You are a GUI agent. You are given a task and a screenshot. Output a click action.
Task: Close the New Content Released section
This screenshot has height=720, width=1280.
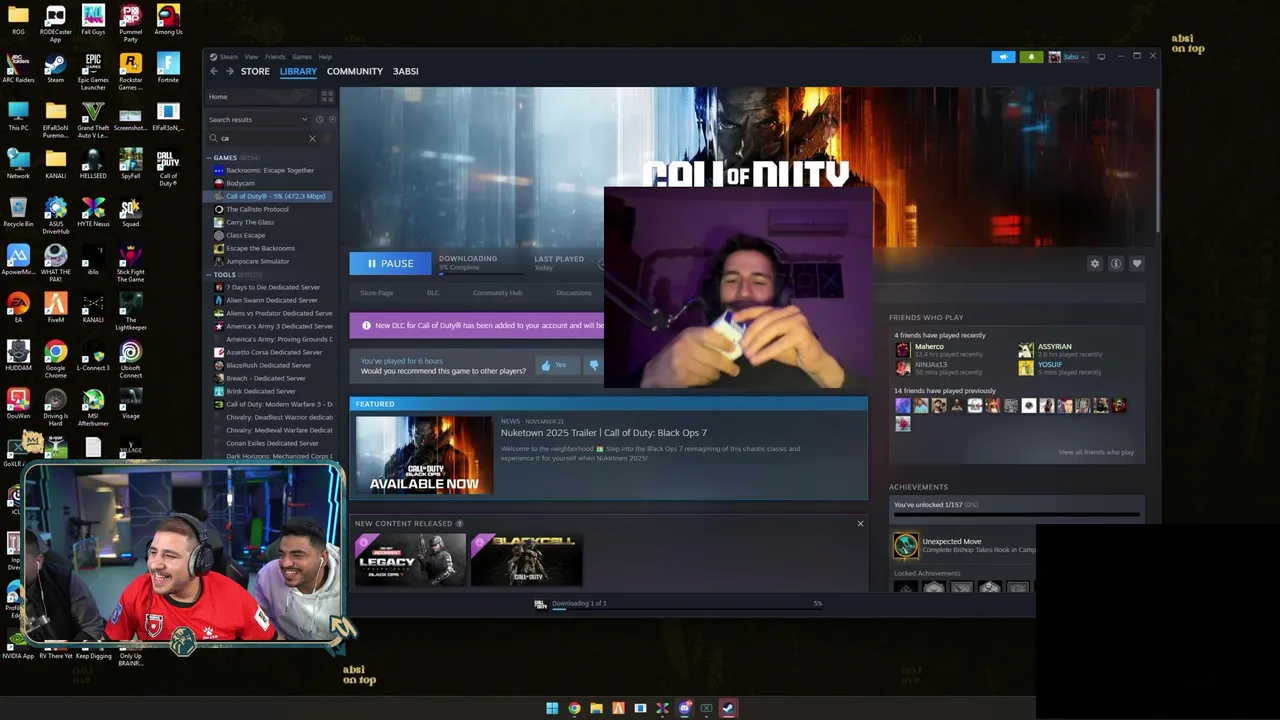tap(860, 523)
